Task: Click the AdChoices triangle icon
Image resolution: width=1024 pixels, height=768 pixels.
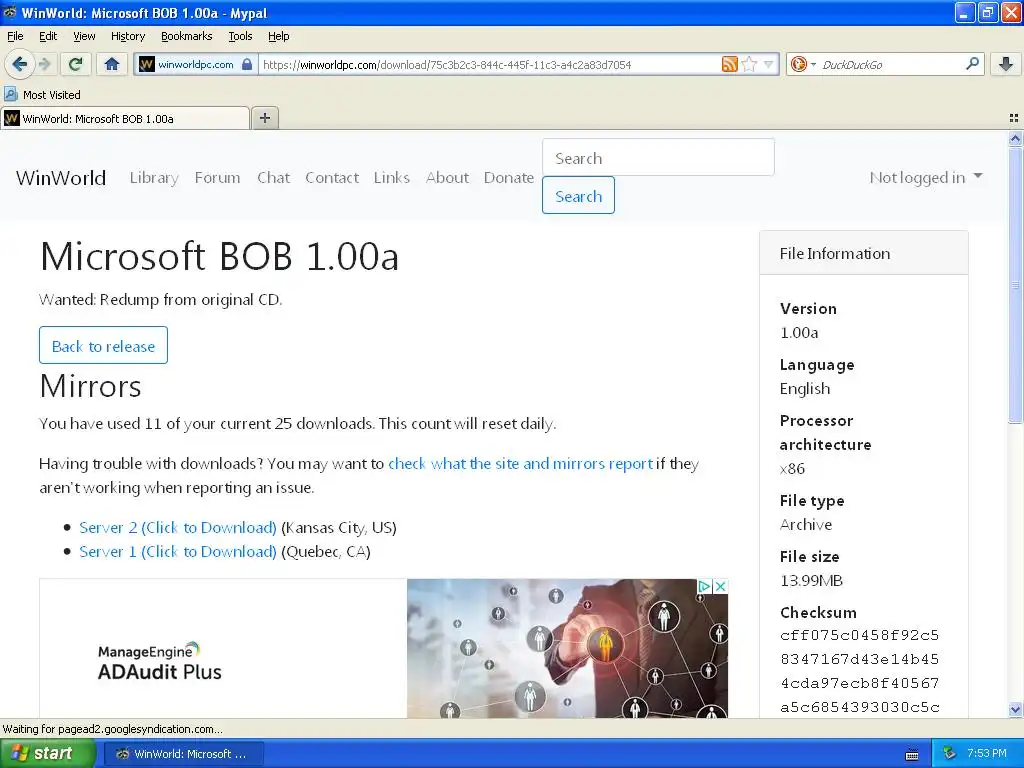Action: pyautogui.click(x=705, y=586)
